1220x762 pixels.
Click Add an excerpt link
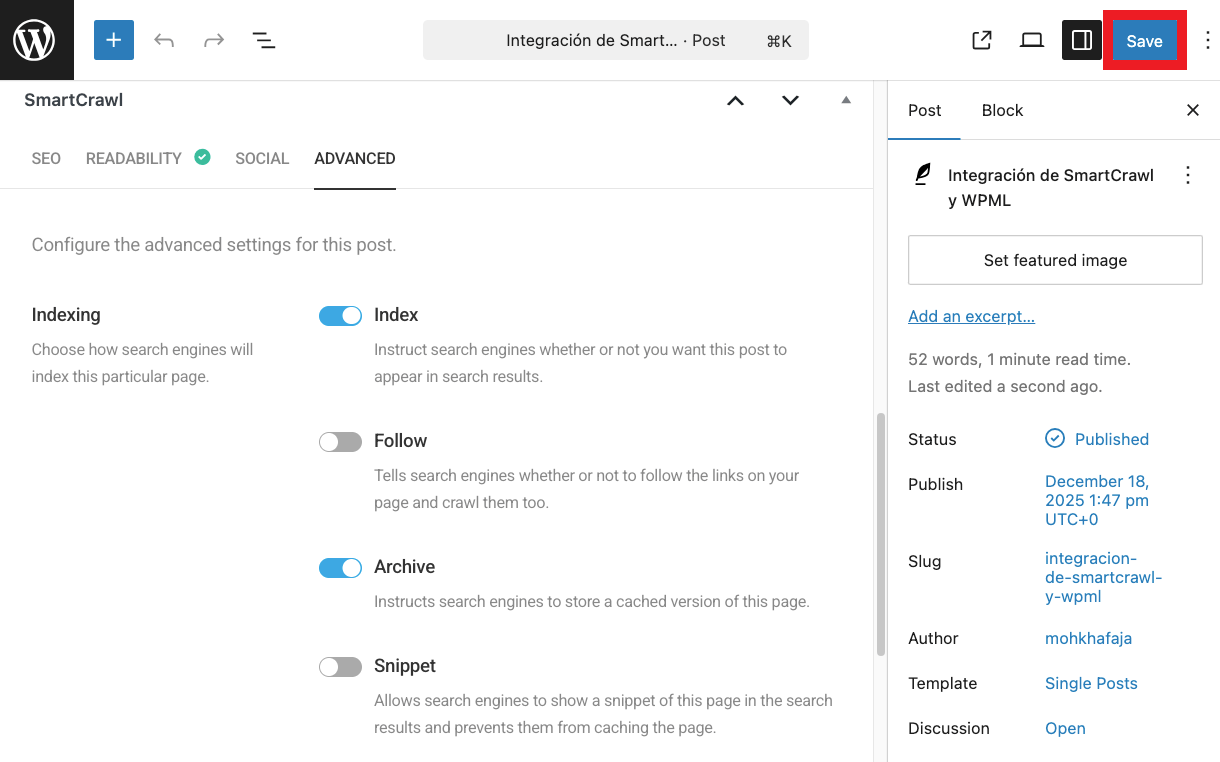click(971, 316)
